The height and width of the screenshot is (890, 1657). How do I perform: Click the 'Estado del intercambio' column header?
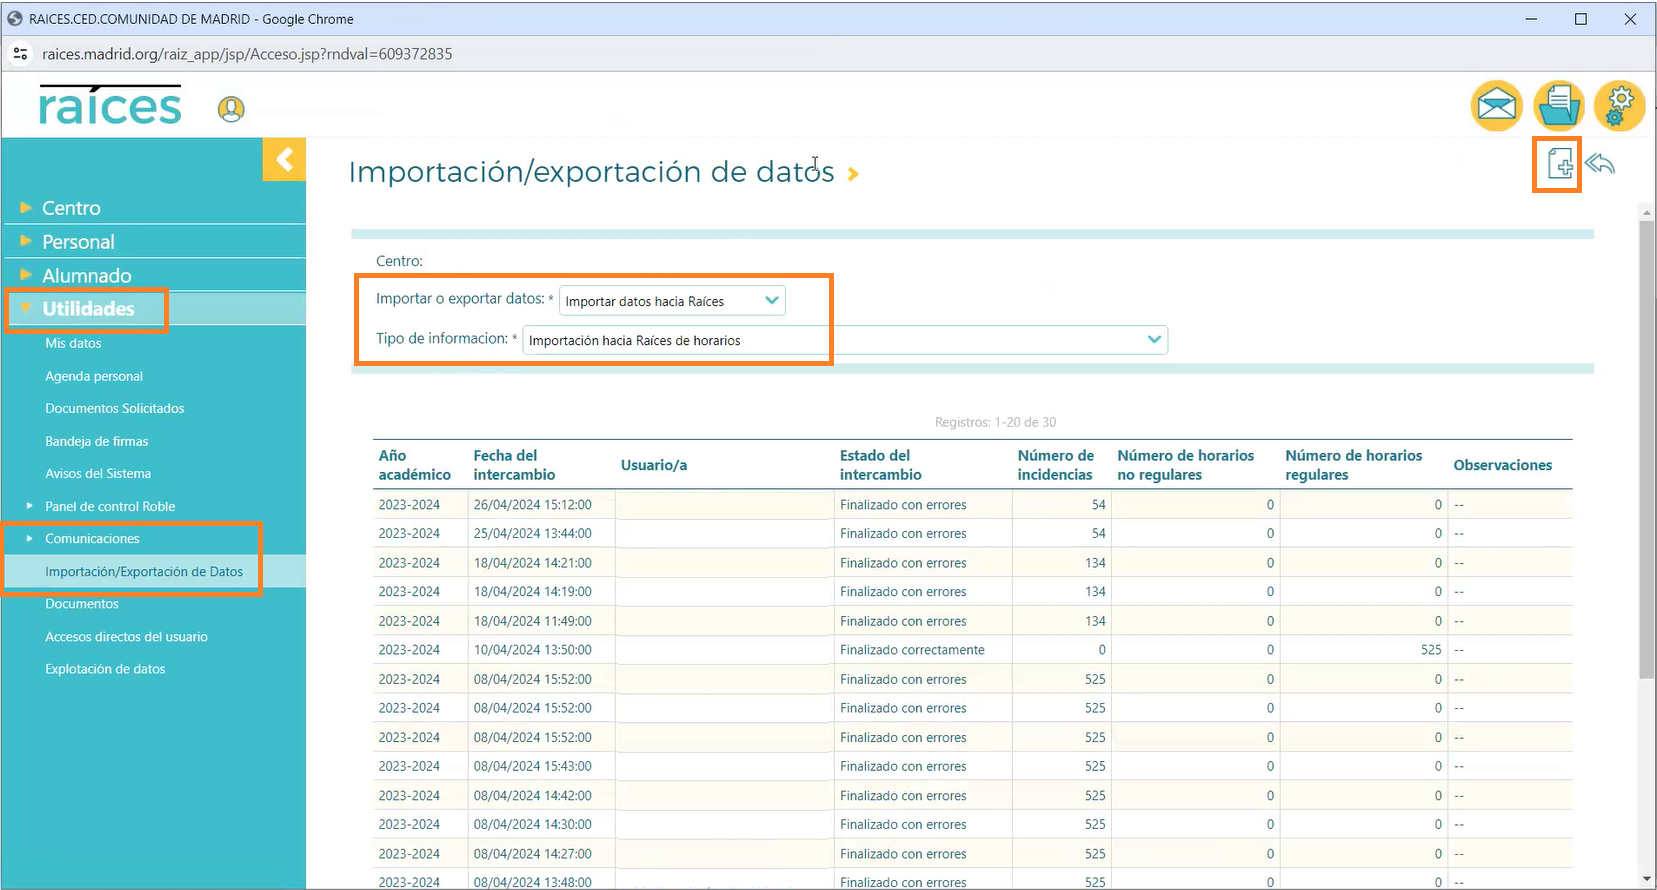pyautogui.click(x=880, y=465)
